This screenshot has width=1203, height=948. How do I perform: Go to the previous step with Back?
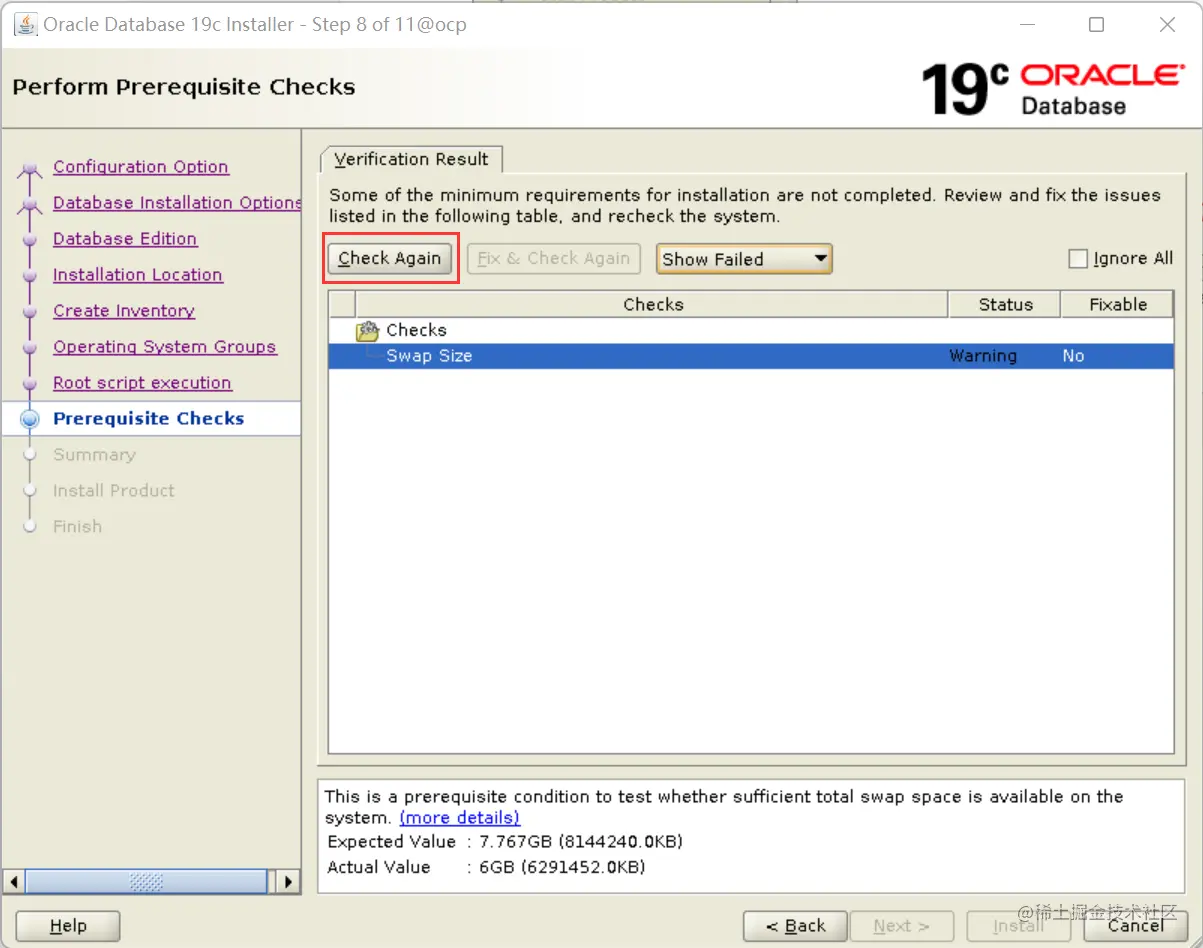pyautogui.click(x=796, y=926)
